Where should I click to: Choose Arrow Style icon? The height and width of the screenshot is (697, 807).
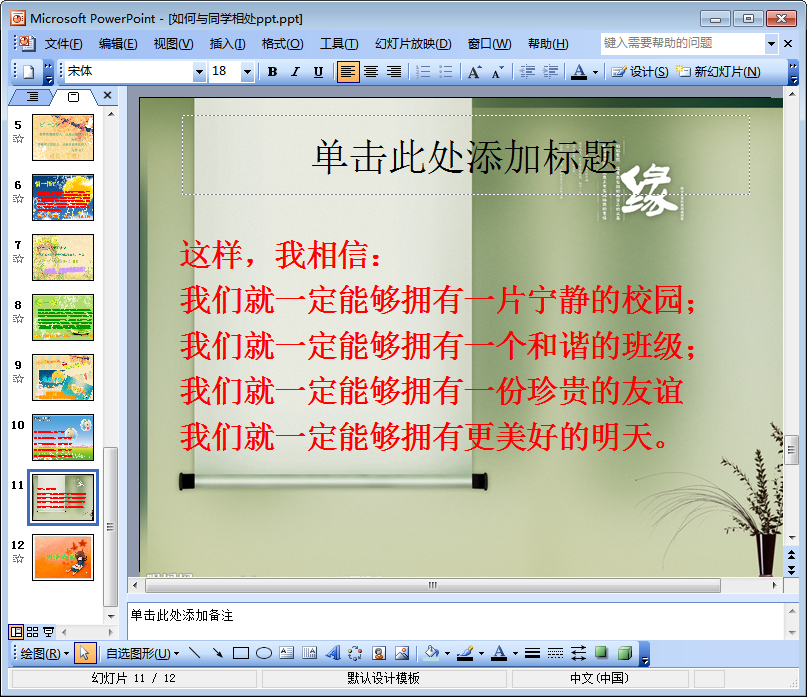click(x=578, y=654)
